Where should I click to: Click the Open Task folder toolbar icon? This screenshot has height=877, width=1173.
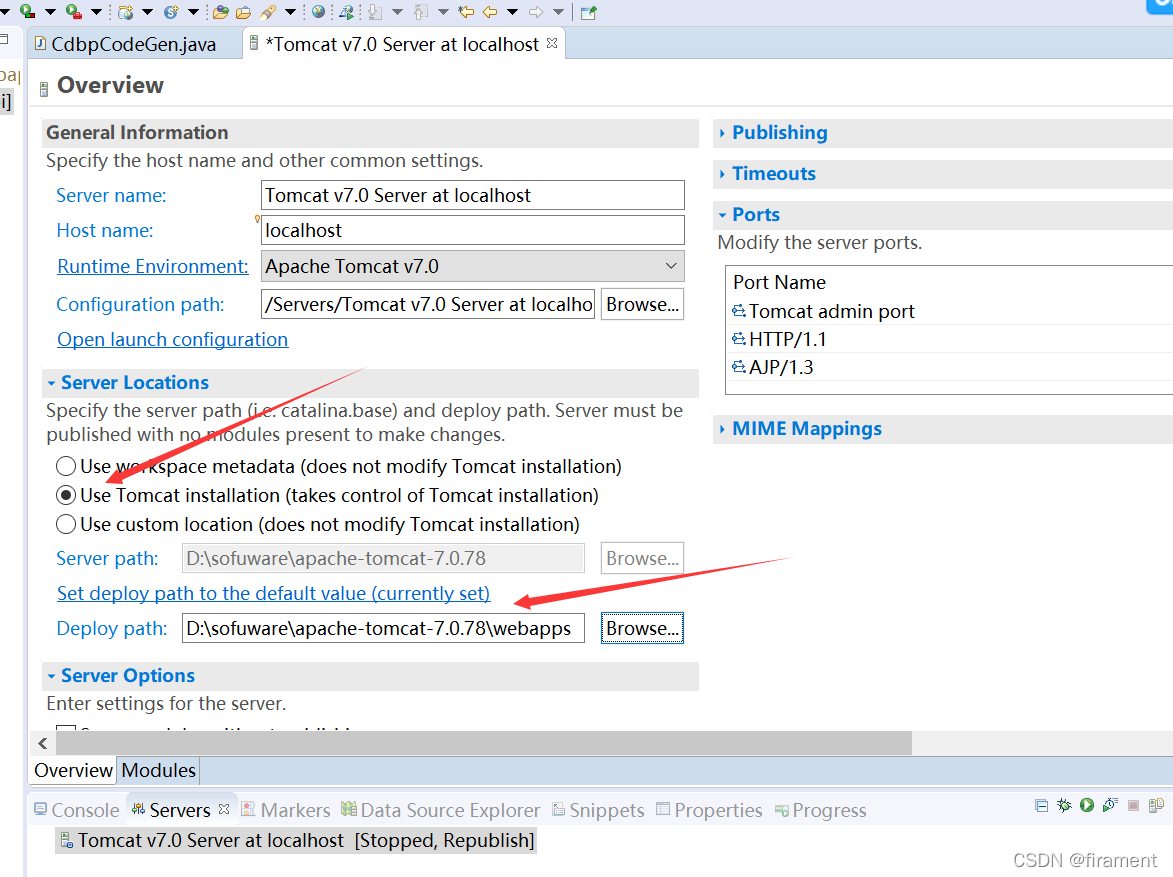point(244,12)
